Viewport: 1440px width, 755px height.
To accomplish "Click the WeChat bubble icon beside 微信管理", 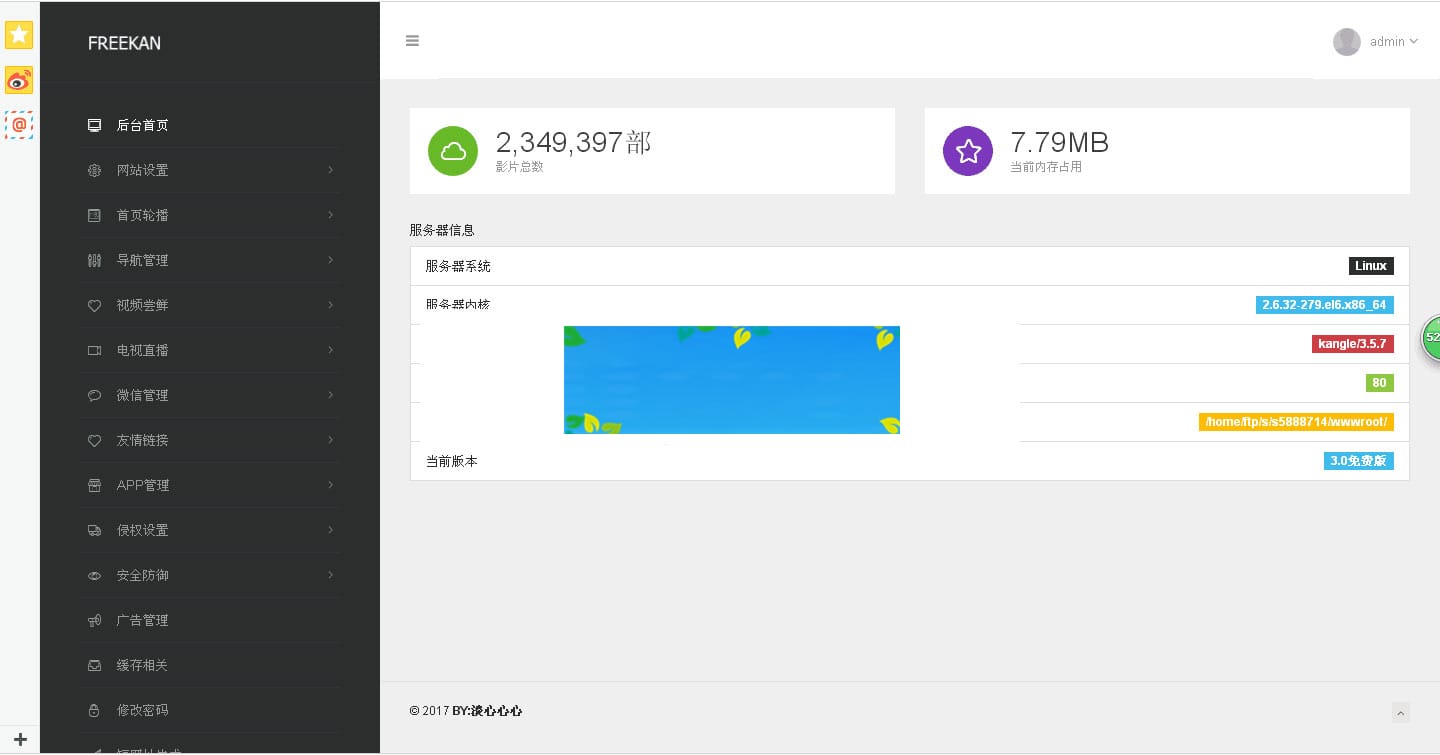I will [x=94, y=395].
